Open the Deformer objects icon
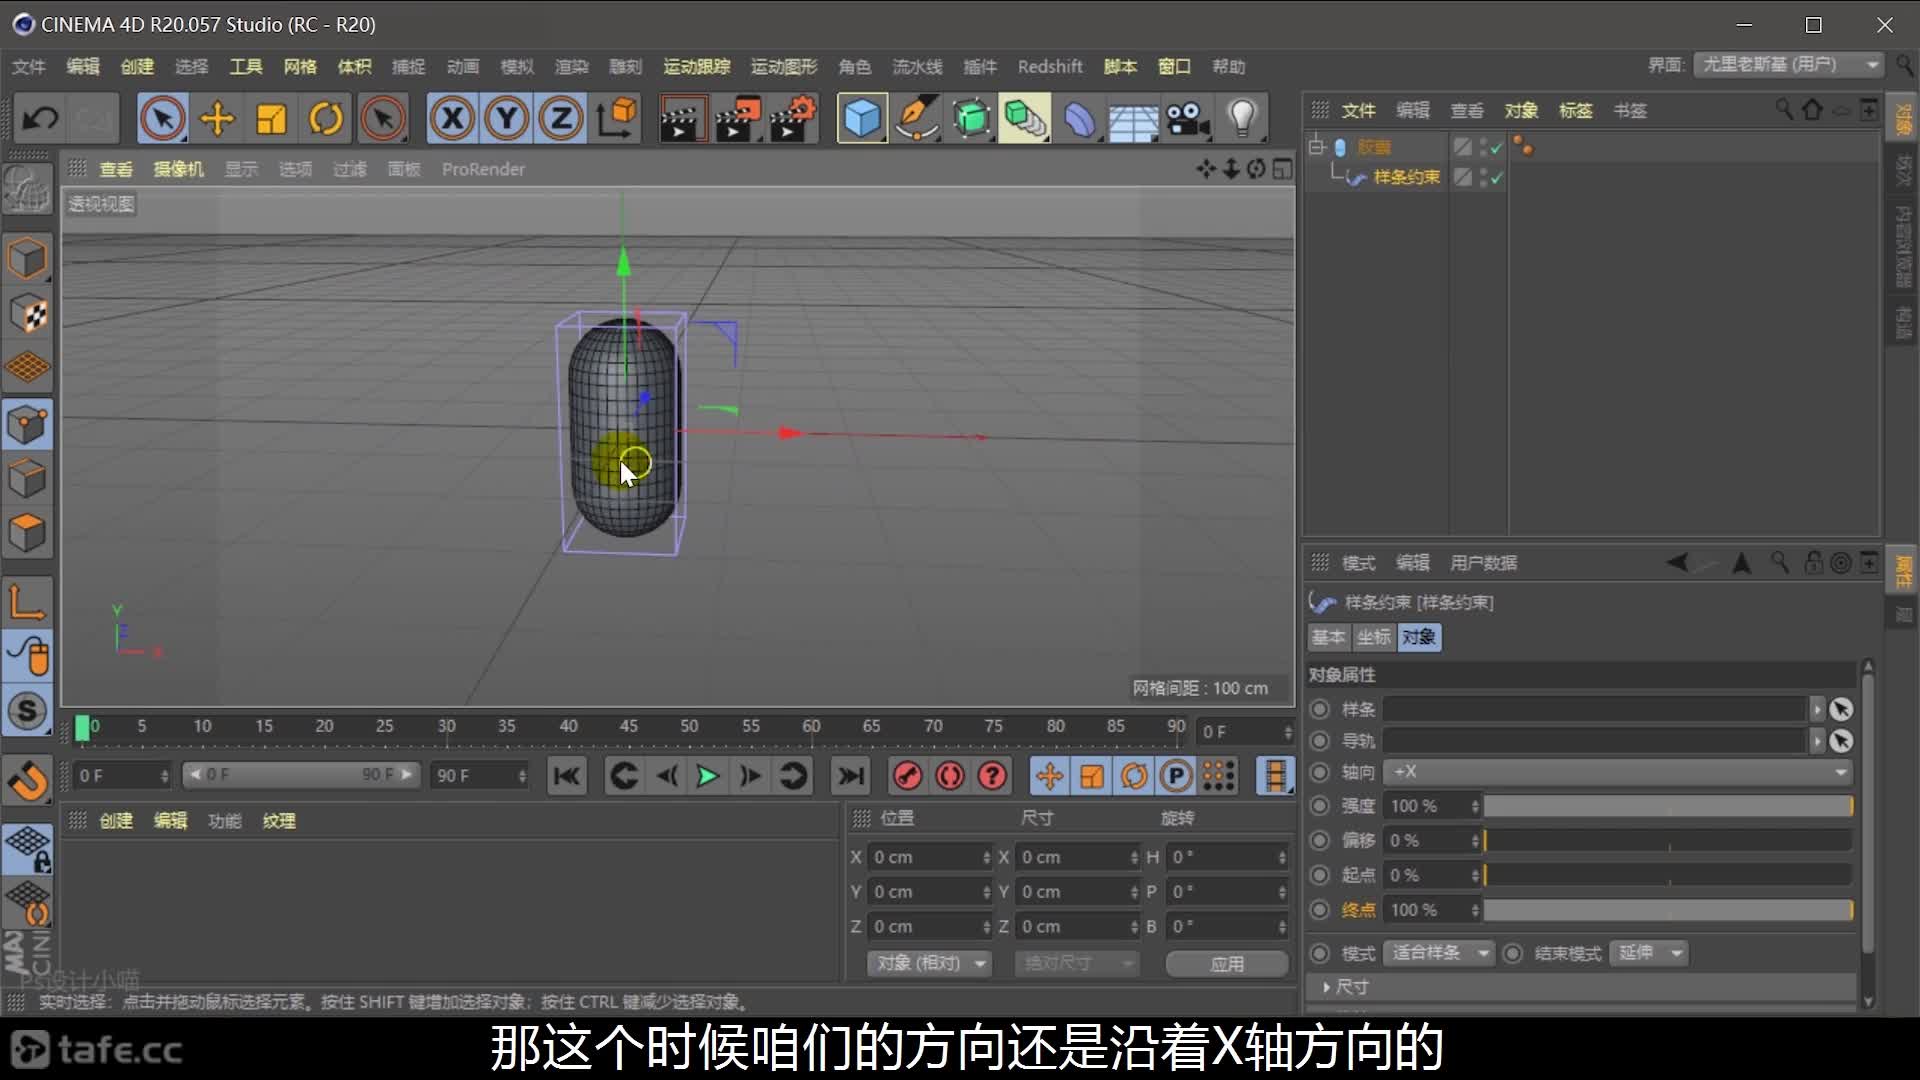Screen dimensions: 1920x1080 [1080, 119]
